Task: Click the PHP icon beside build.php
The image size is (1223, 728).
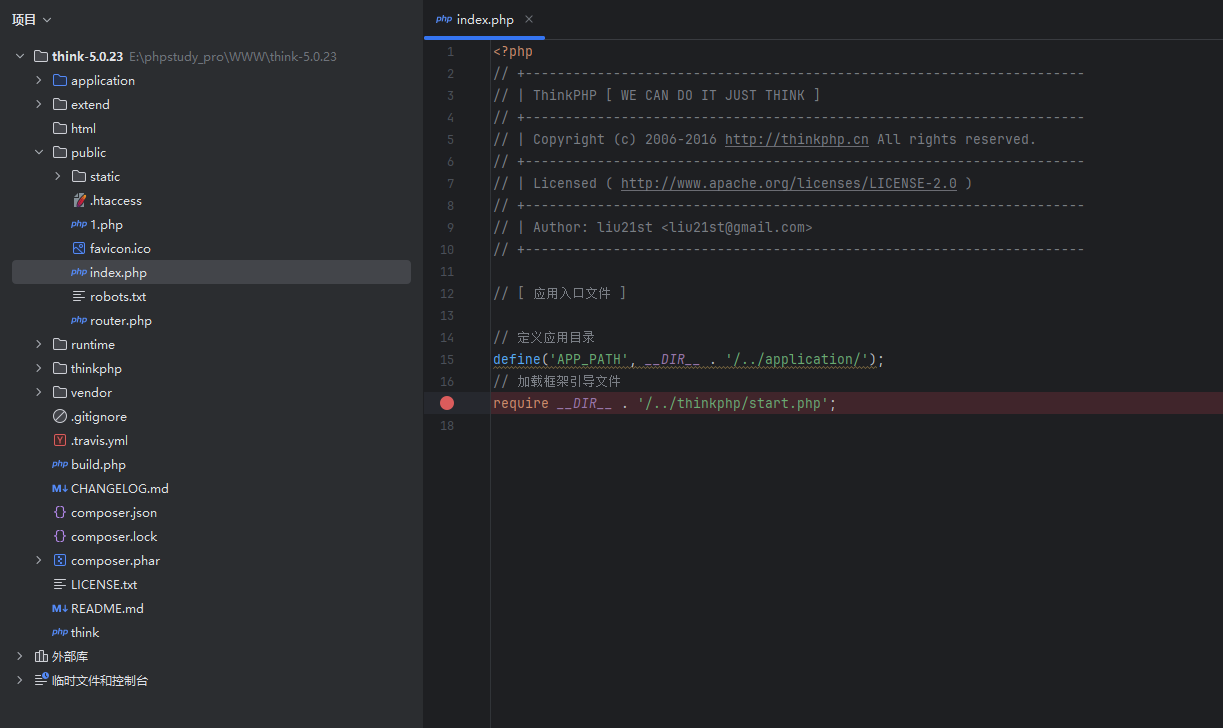Action: [x=60, y=465]
